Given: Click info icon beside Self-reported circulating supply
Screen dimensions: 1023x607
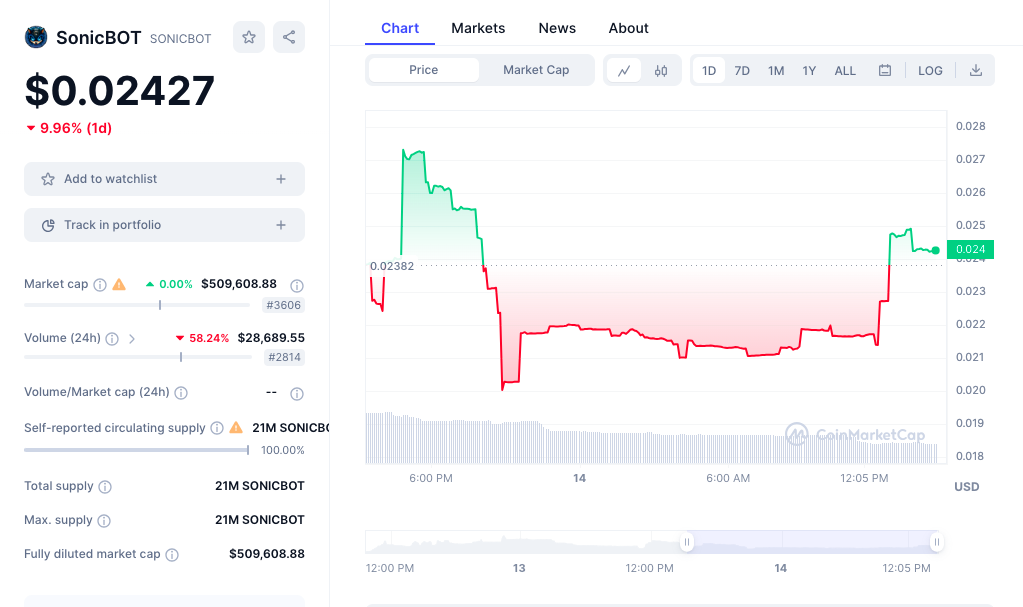Looking at the screenshot, I should pos(217,428).
